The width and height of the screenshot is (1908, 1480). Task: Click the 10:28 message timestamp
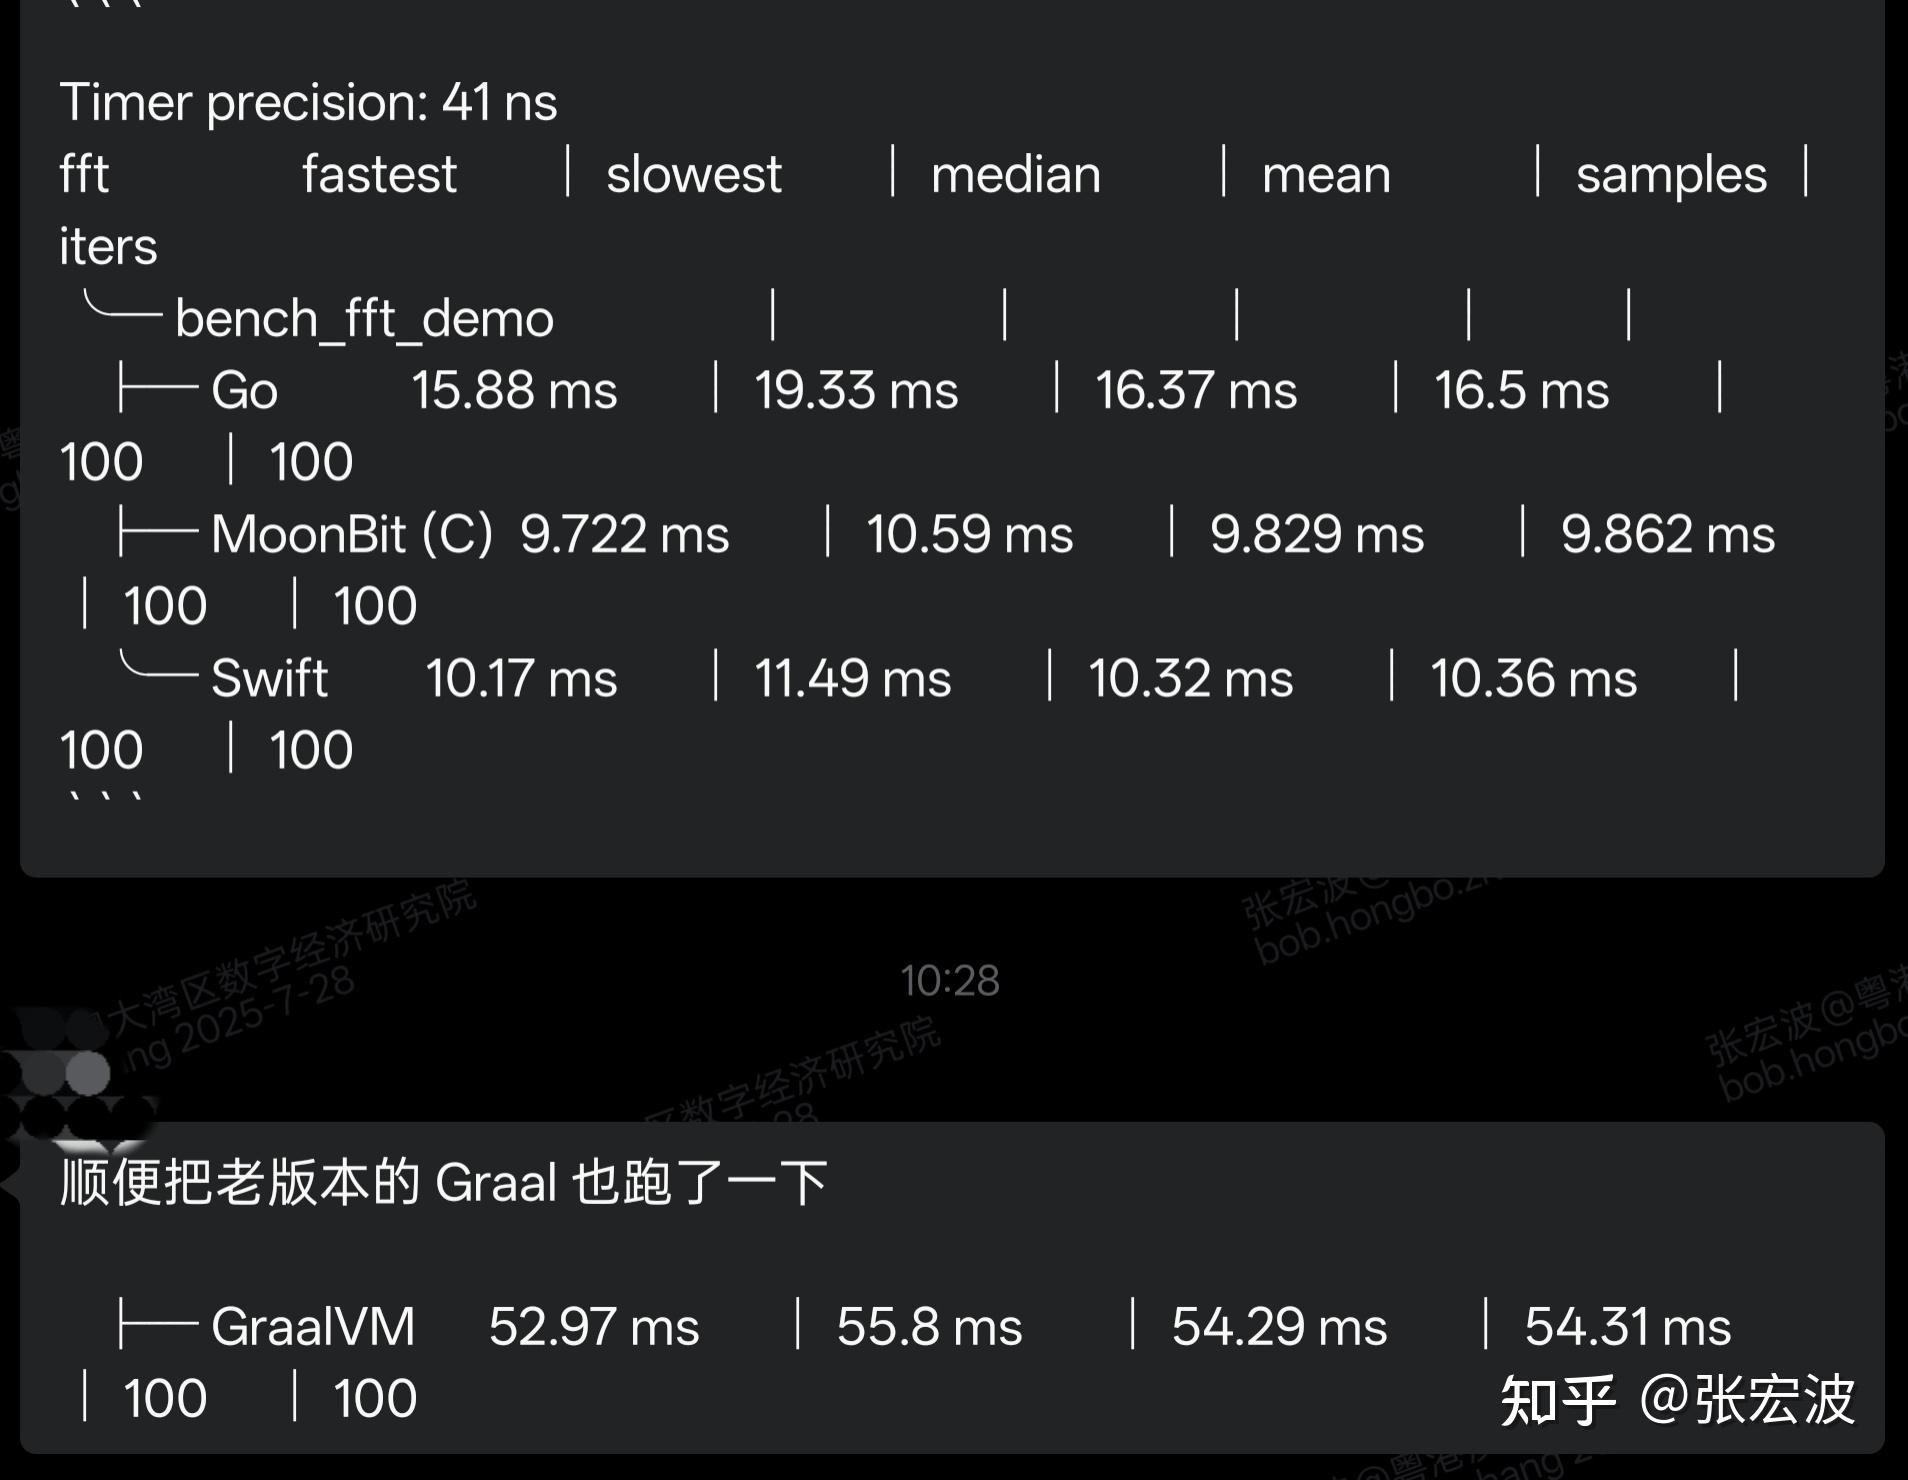949,981
